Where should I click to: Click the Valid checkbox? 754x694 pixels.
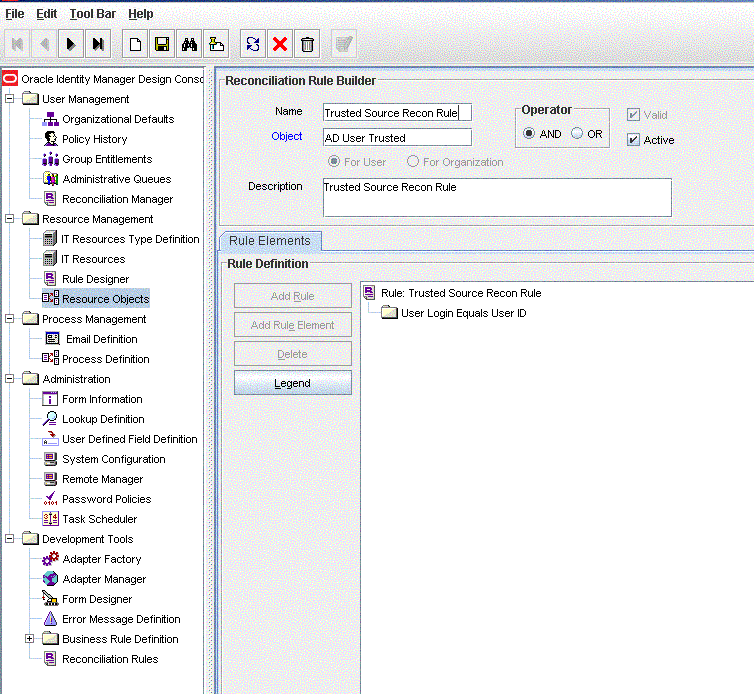pos(633,115)
